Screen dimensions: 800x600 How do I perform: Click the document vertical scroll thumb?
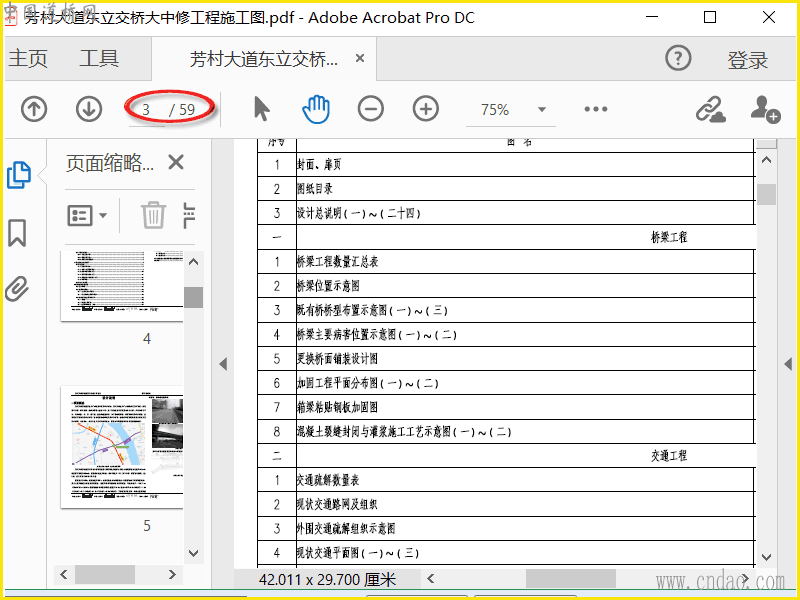click(766, 194)
